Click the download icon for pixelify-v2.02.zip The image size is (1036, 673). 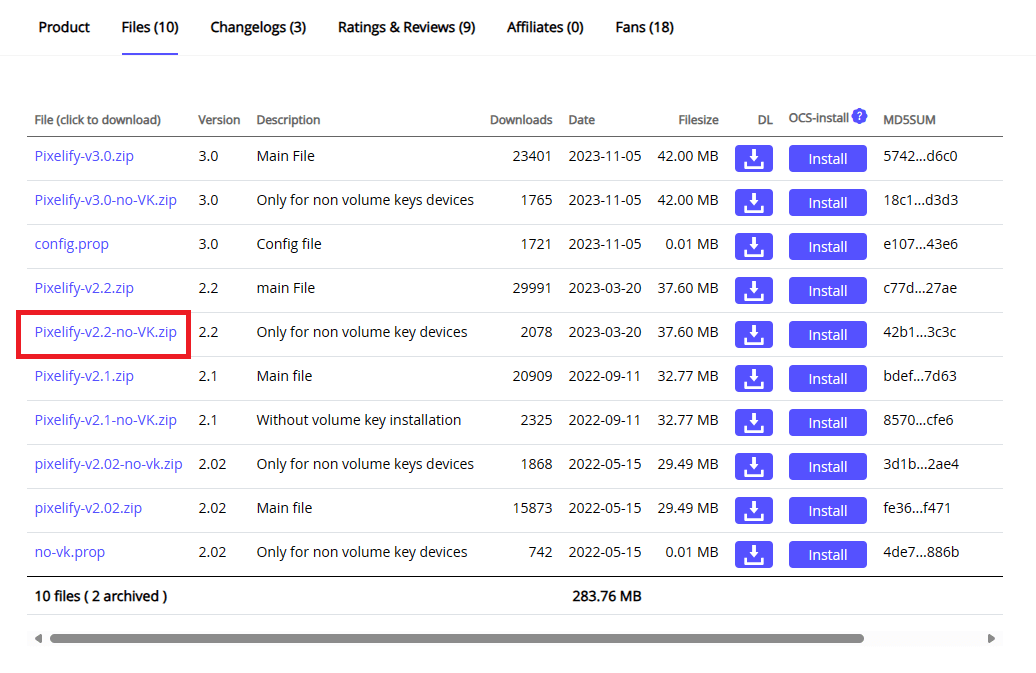(x=753, y=511)
